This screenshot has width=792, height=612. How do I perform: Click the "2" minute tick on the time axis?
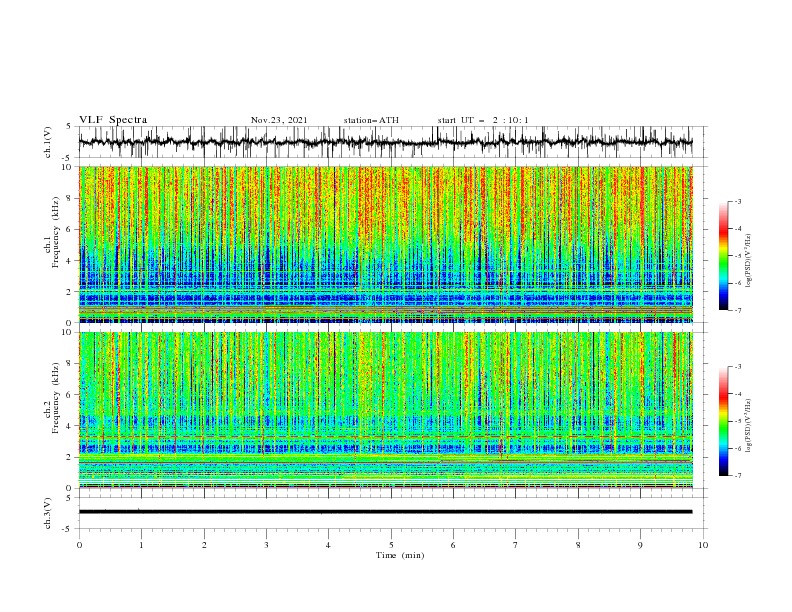coord(204,545)
